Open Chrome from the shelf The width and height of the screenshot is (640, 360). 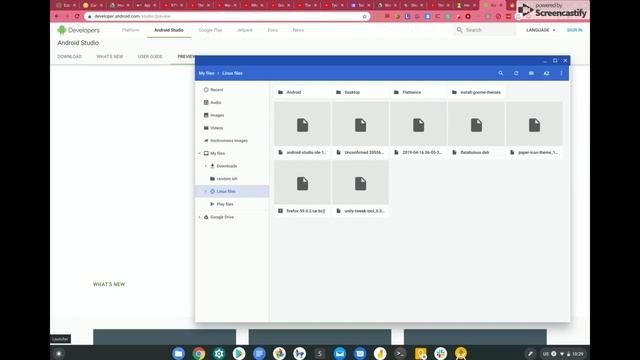point(199,353)
